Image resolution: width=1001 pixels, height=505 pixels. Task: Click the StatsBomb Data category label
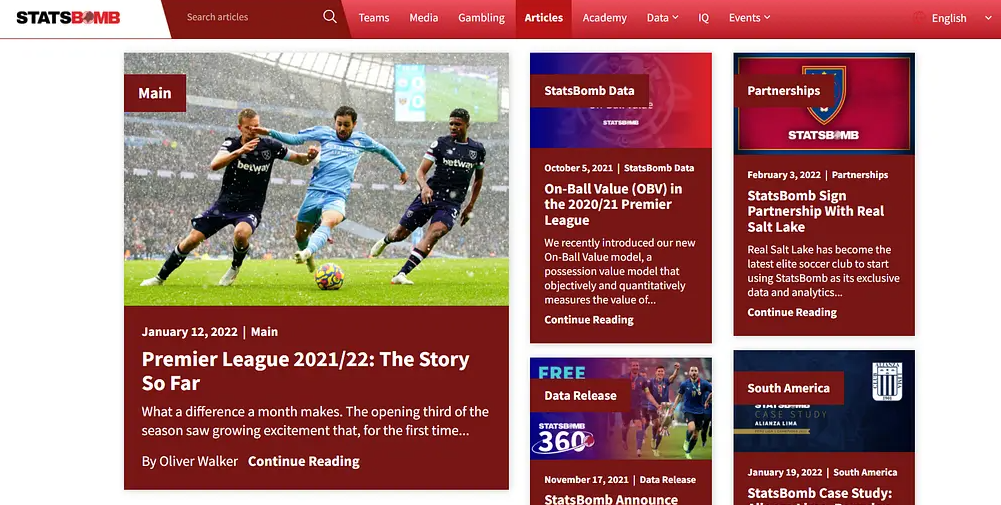point(589,91)
